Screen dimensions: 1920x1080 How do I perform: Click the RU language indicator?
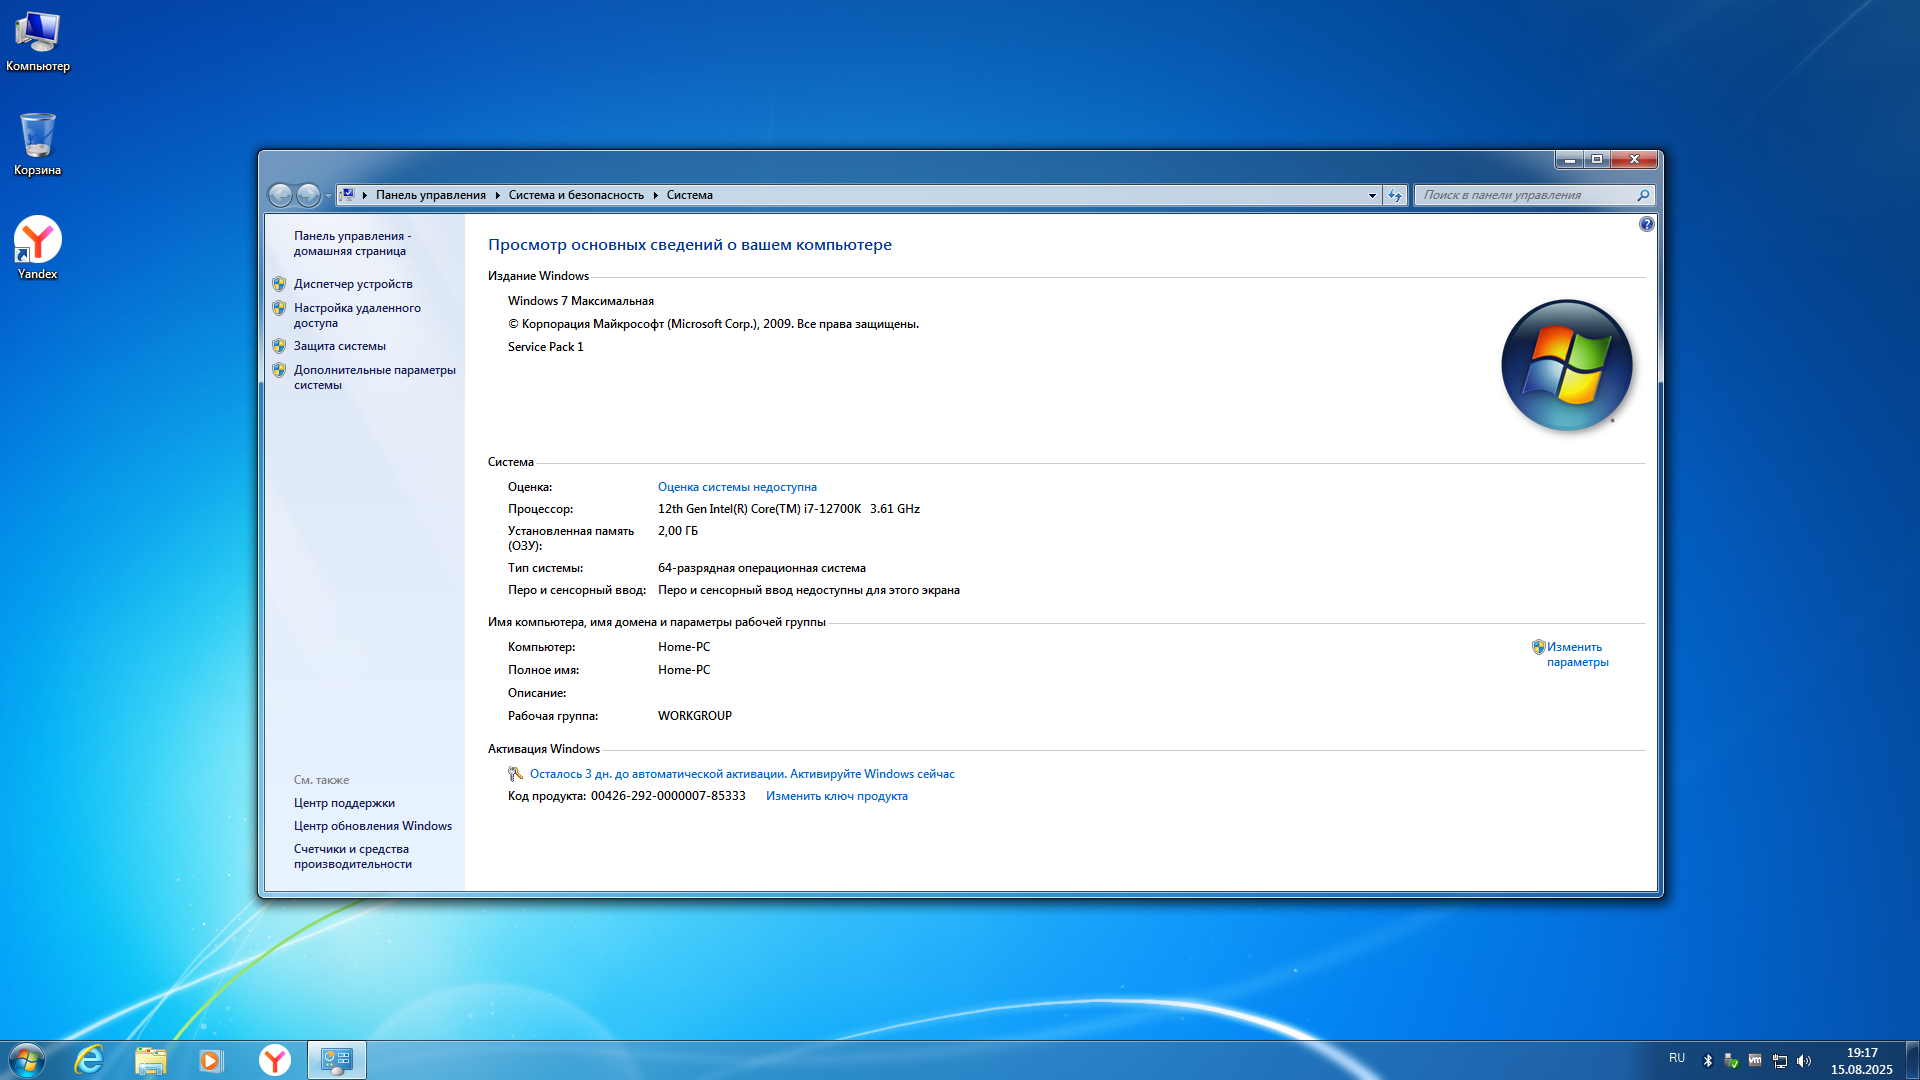(x=1677, y=1058)
